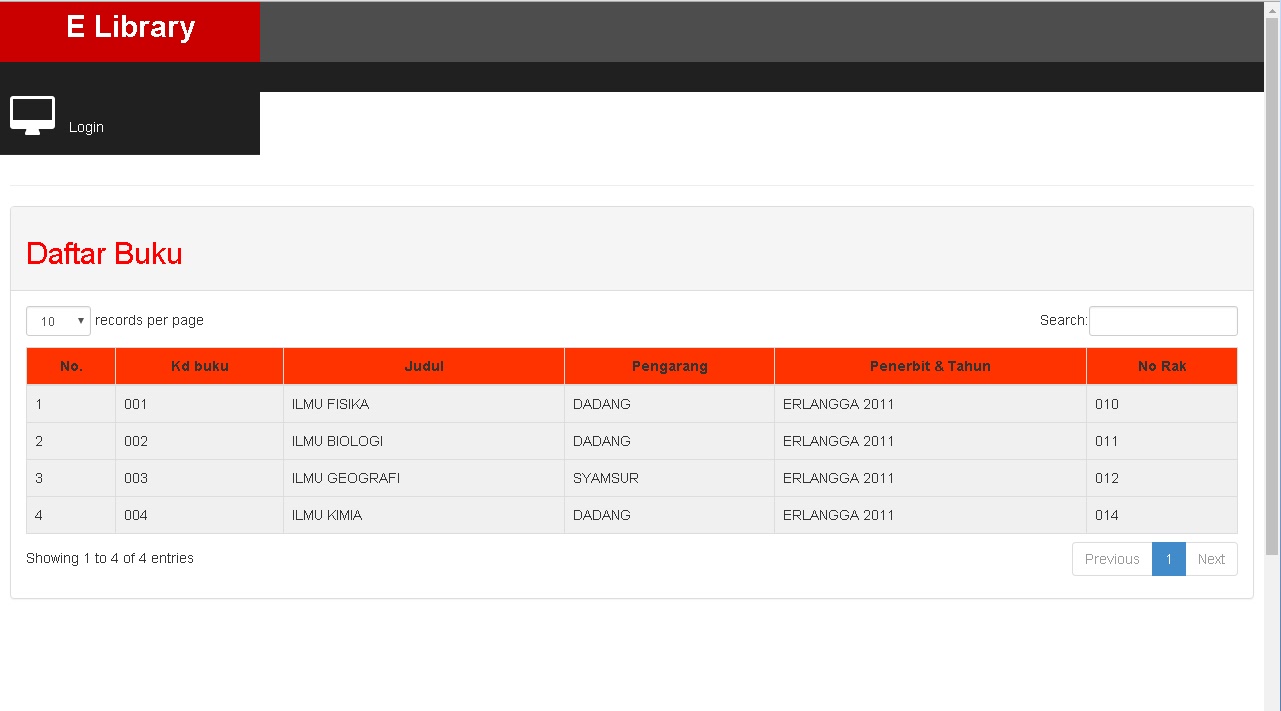Viewport: 1281px width, 711px height.
Task: Click inside the Search input field
Action: (1162, 320)
